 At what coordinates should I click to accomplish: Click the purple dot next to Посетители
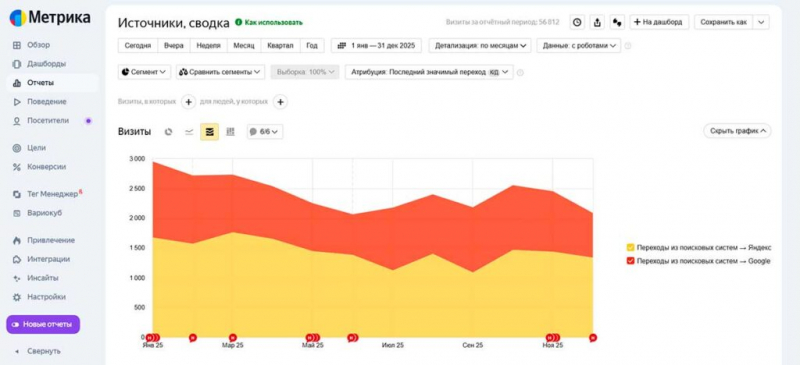88,121
